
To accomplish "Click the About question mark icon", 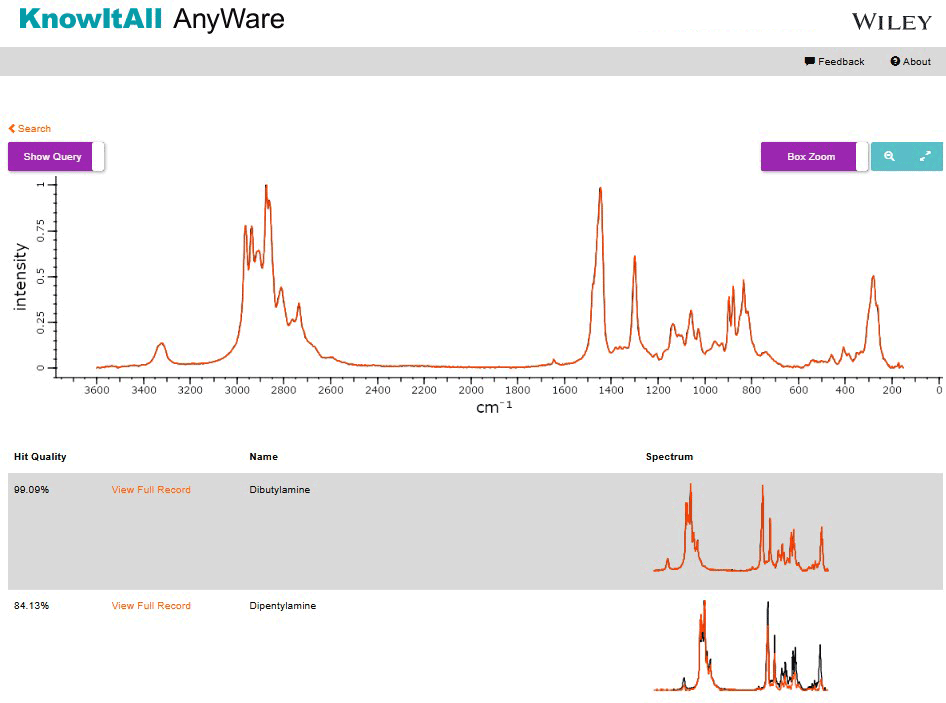I will [x=895, y=62].
